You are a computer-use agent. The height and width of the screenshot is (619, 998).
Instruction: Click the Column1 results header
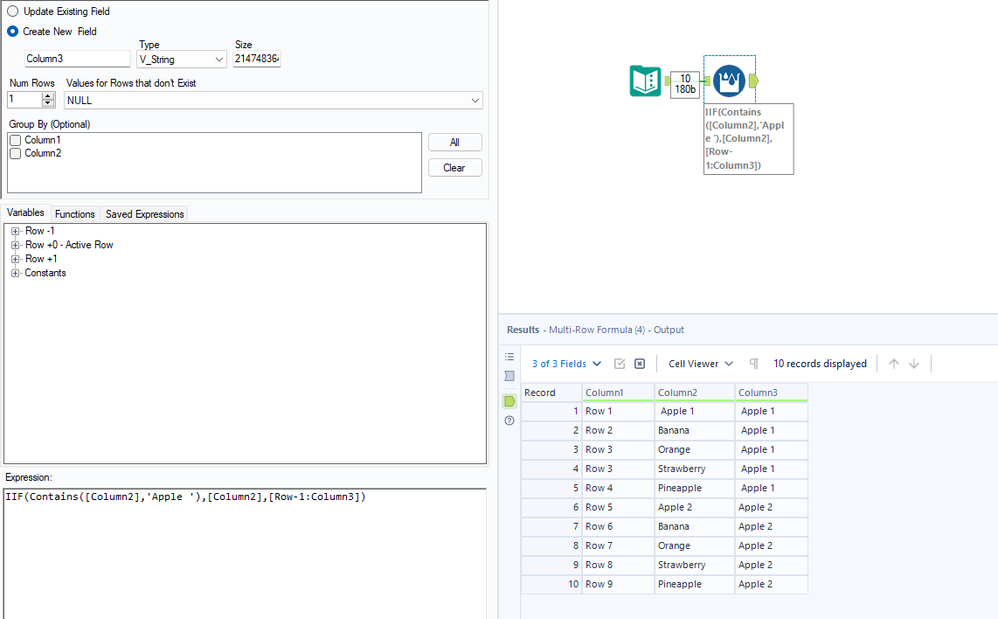618,393
